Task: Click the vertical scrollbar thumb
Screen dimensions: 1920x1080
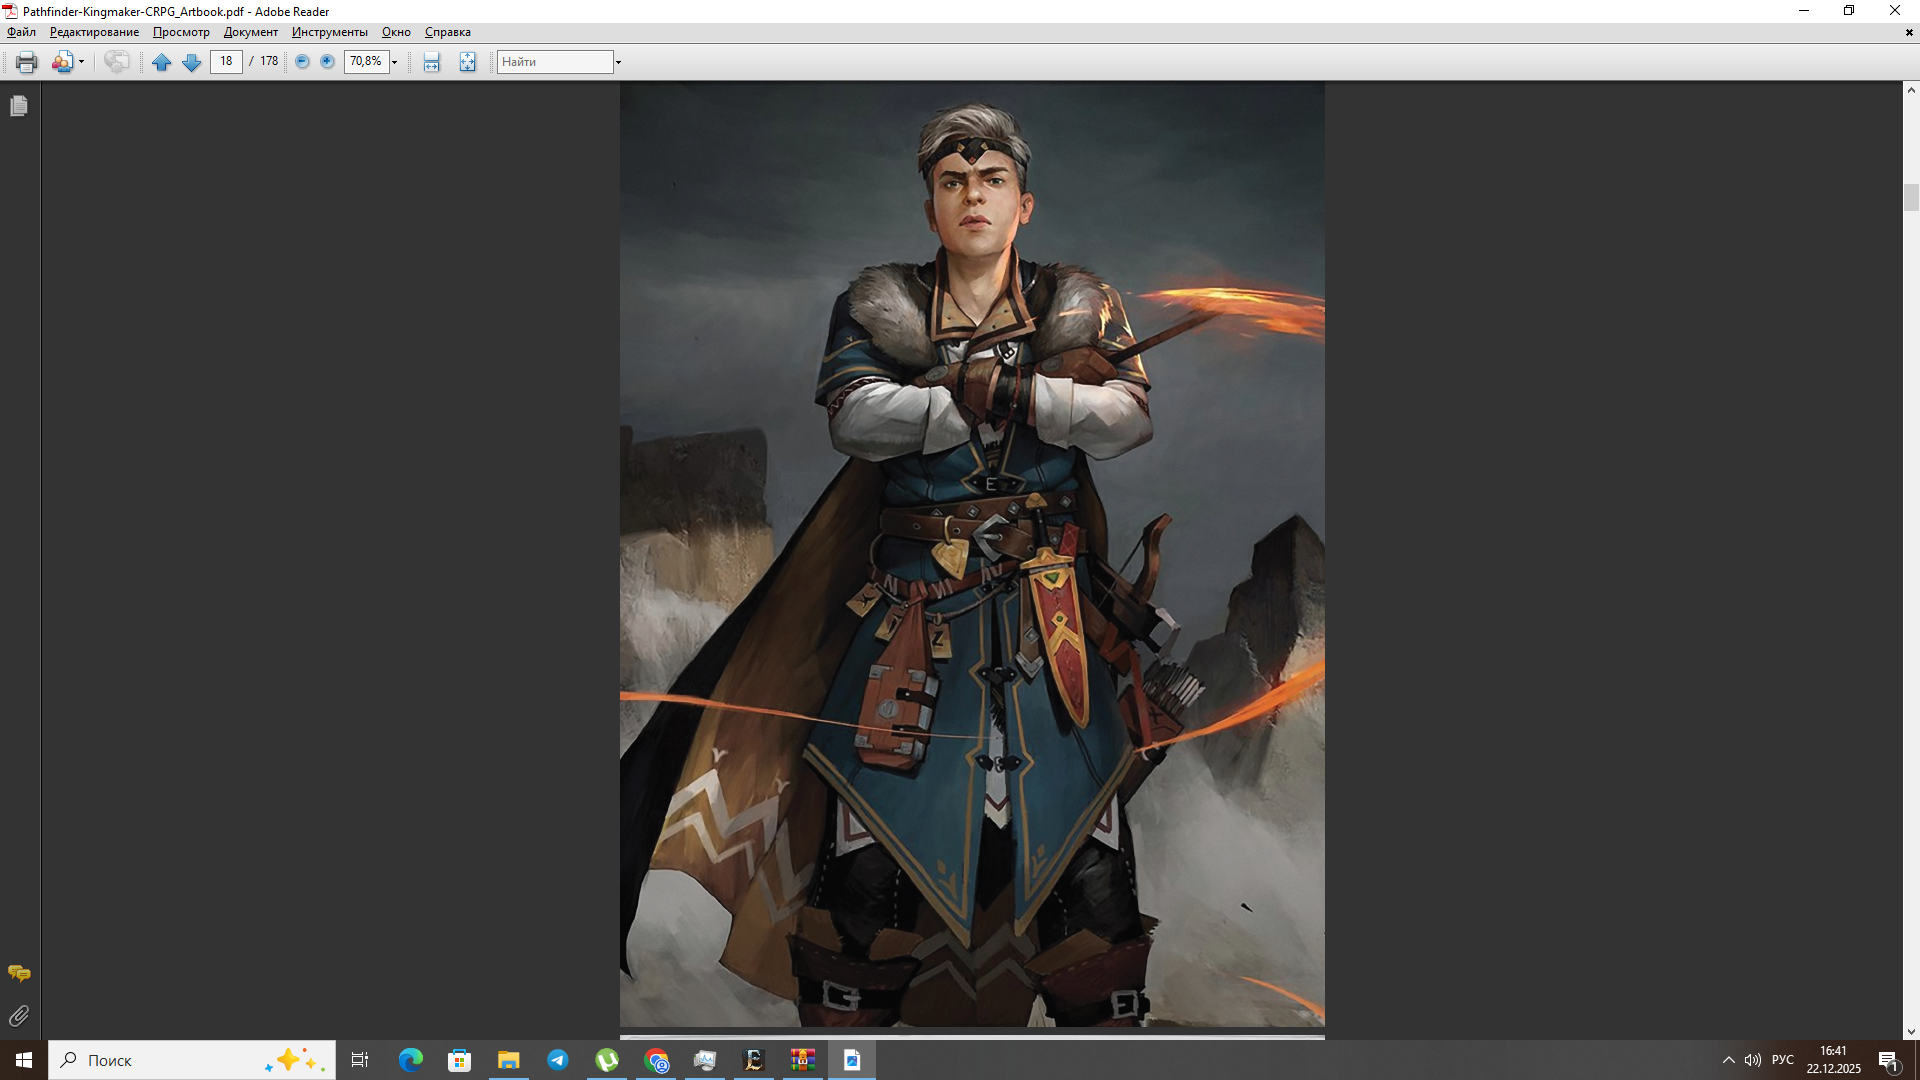Action: (x=1911, y=197)
